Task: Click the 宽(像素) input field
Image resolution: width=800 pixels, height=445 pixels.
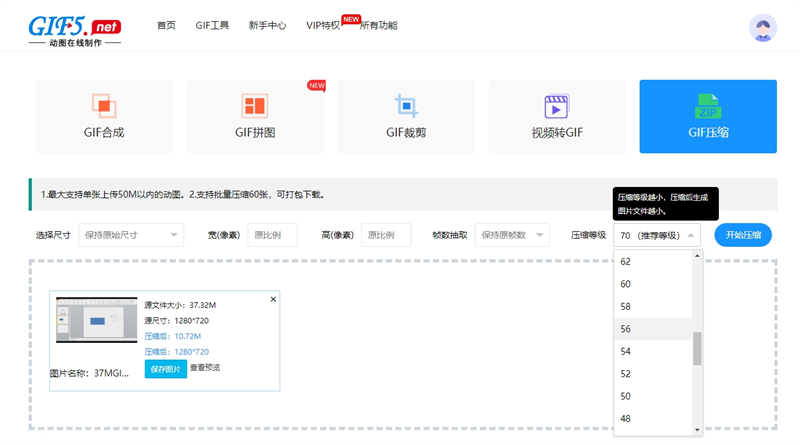Action: click(272, 235)
